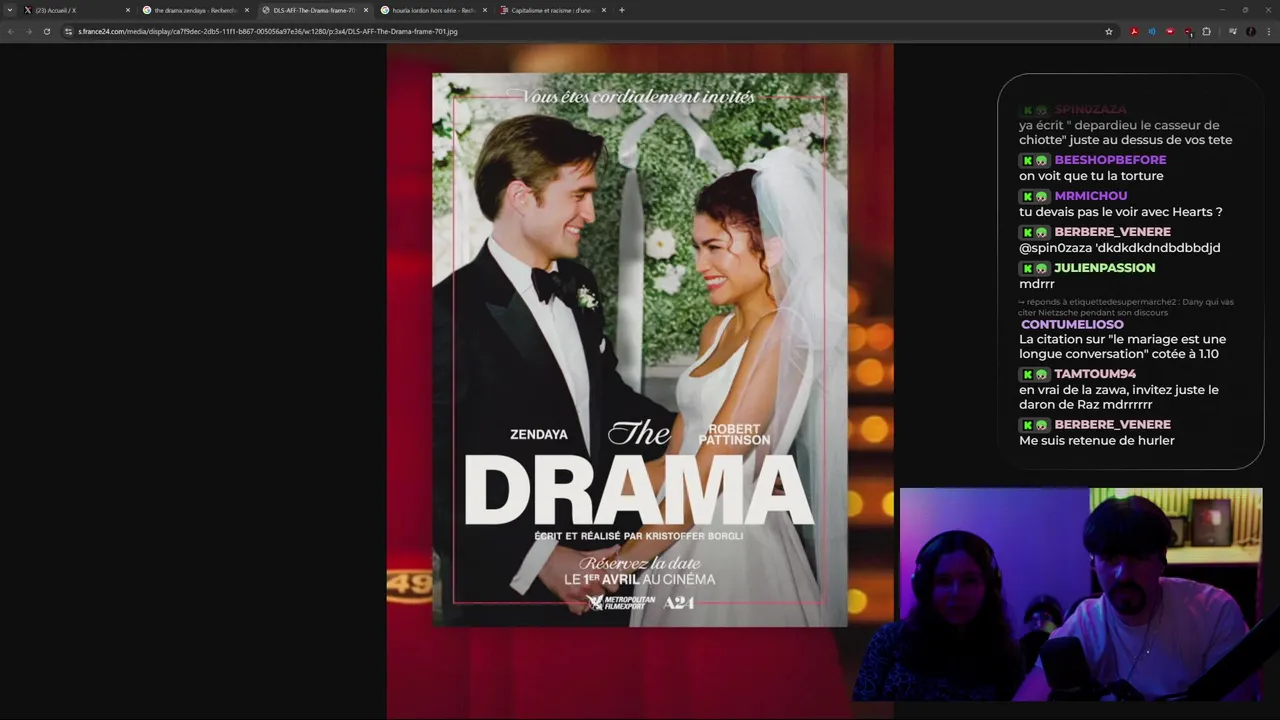This screenshot has height=720, width=1280.
Task: Switch to 'houria lordon hors série' tab
Action: [433, 10]
